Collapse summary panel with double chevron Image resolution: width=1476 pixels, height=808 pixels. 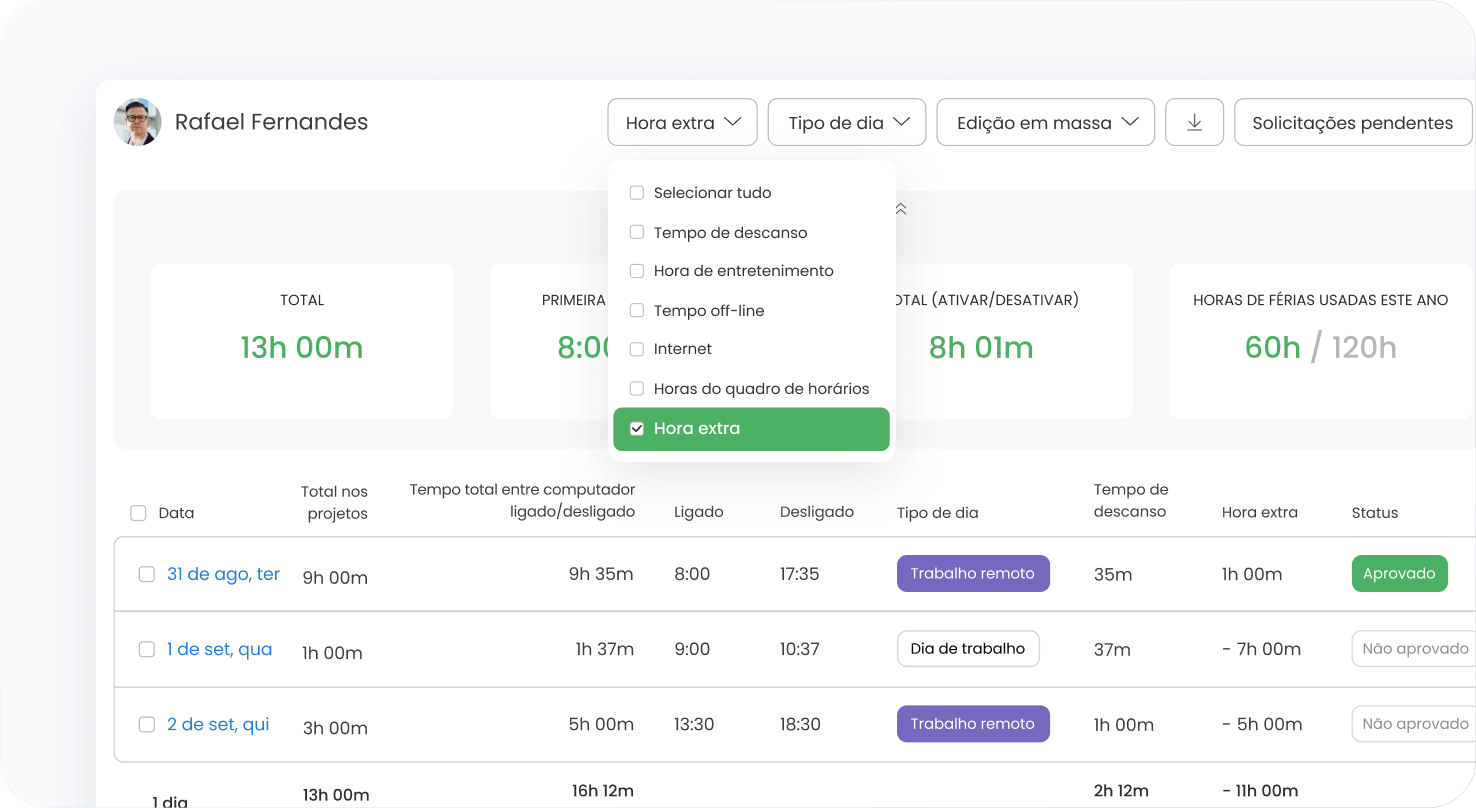point(900,209)
